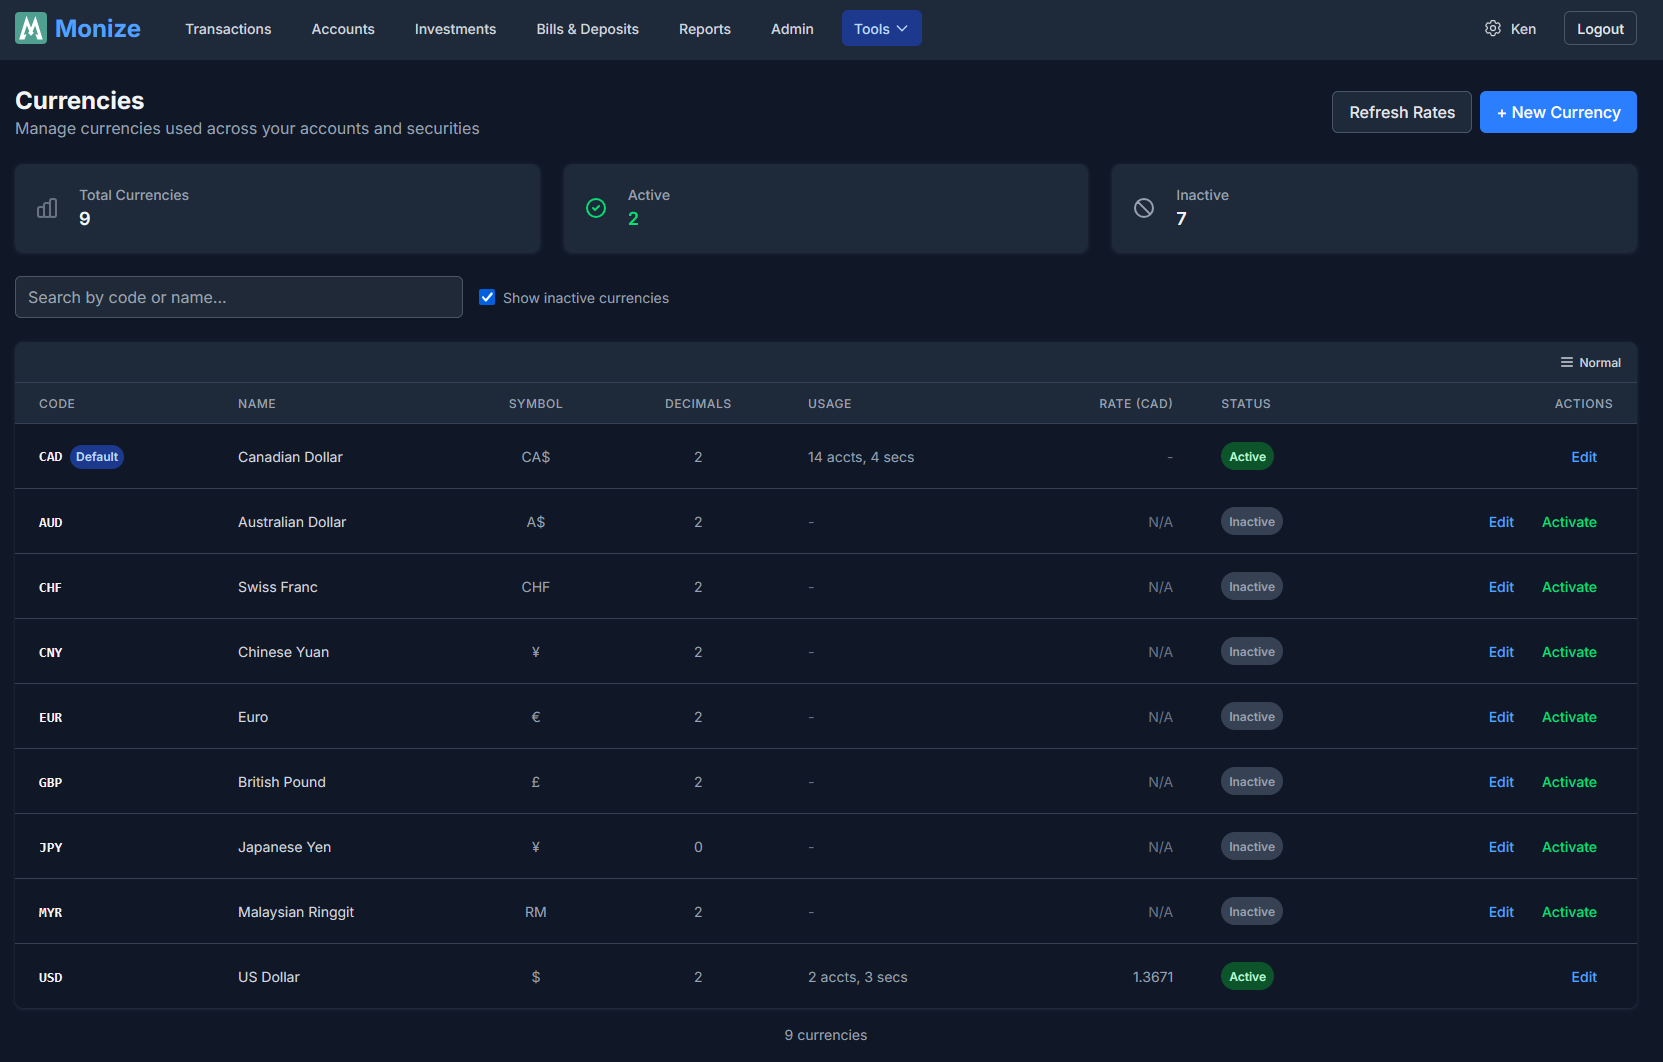Click the USAGE column header
Screen dimensions: 1663x1062
830,404
